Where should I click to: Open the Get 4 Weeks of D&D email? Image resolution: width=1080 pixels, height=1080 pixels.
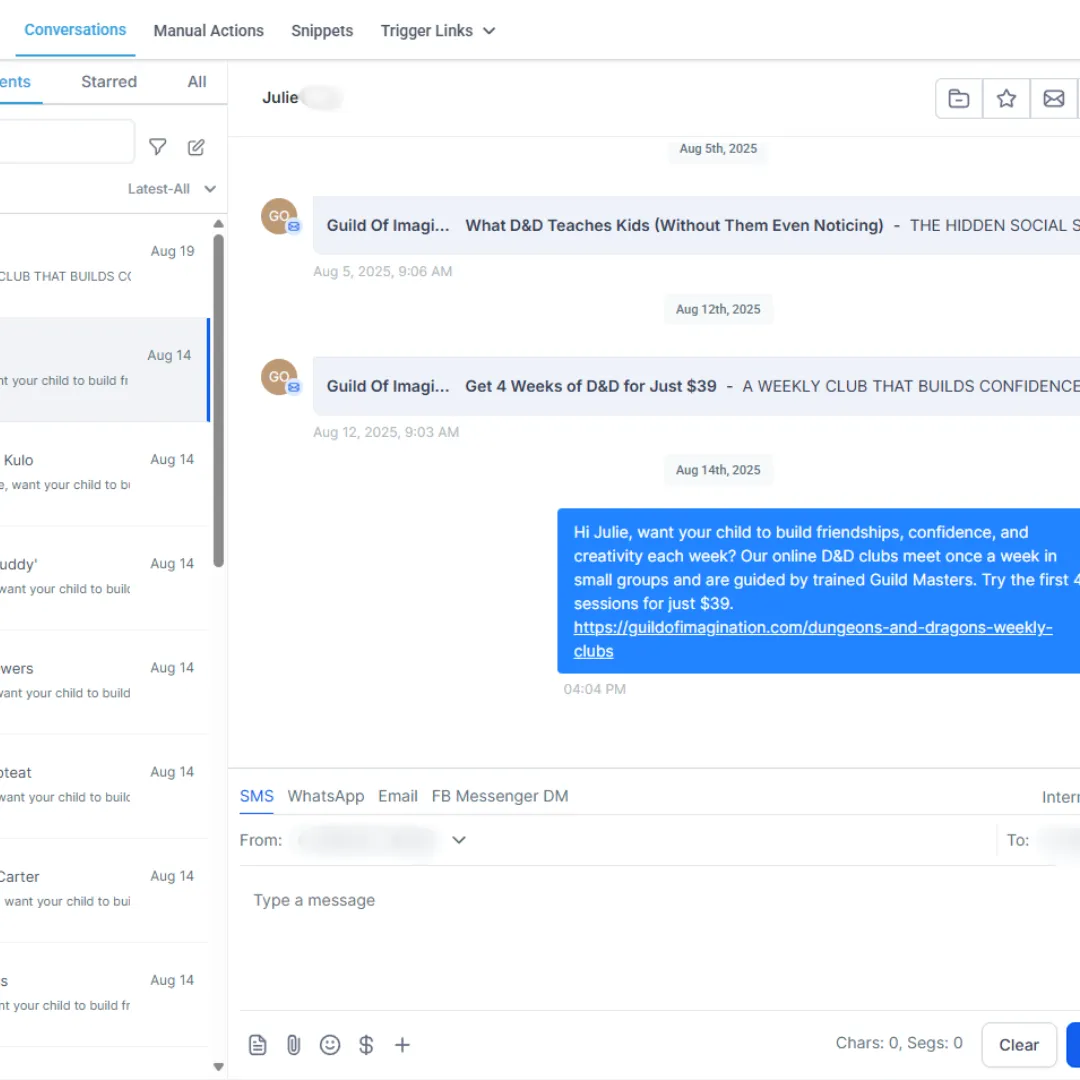[x=696, y=386]
